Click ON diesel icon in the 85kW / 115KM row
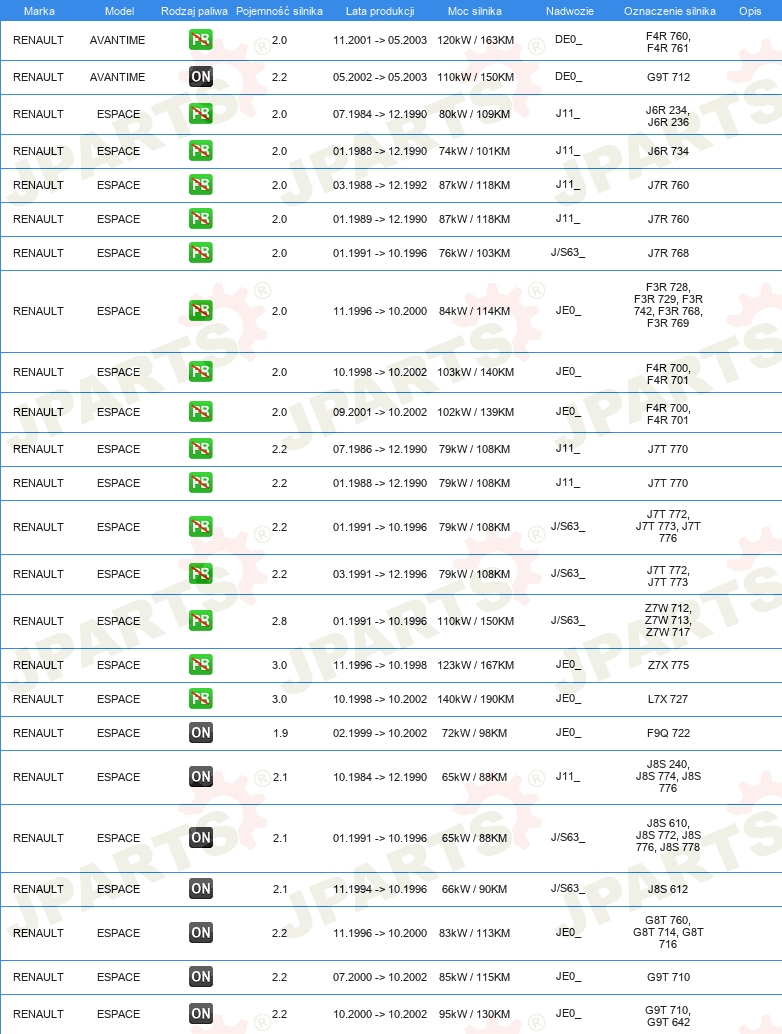Viewport: 782px width, 1034px height. (200, 977)
